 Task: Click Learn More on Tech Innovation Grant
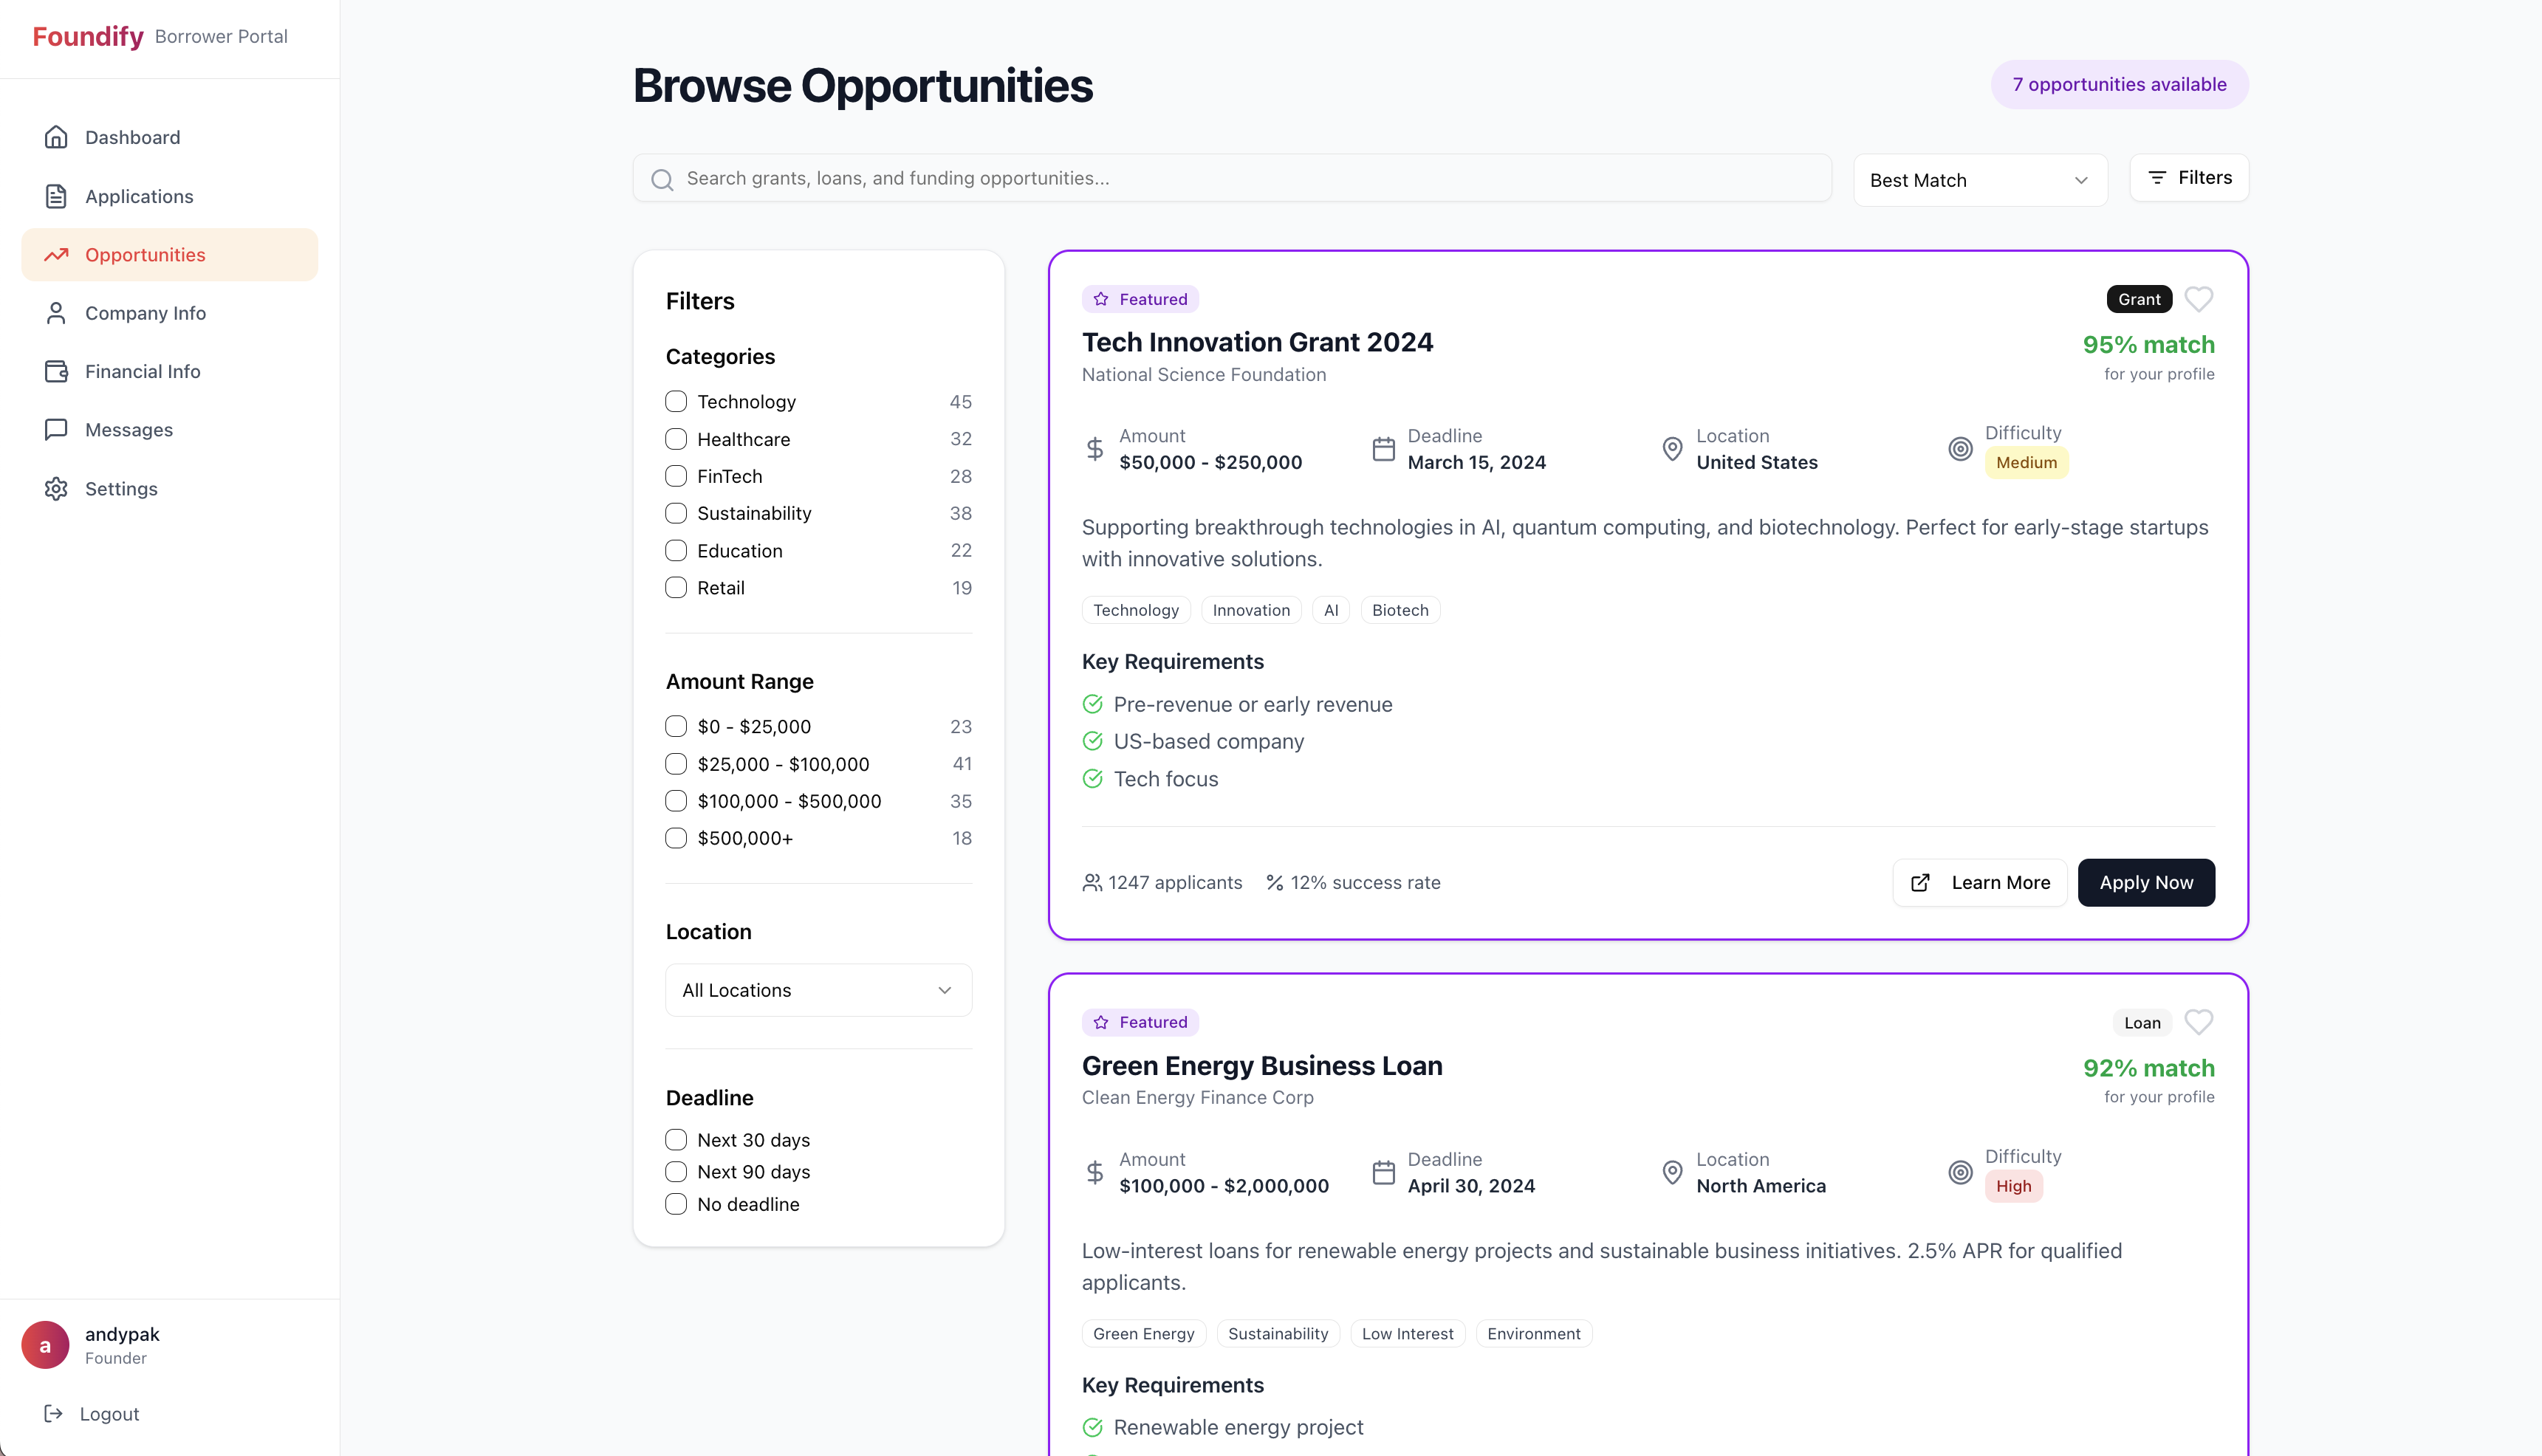(x=1979, y=882)
